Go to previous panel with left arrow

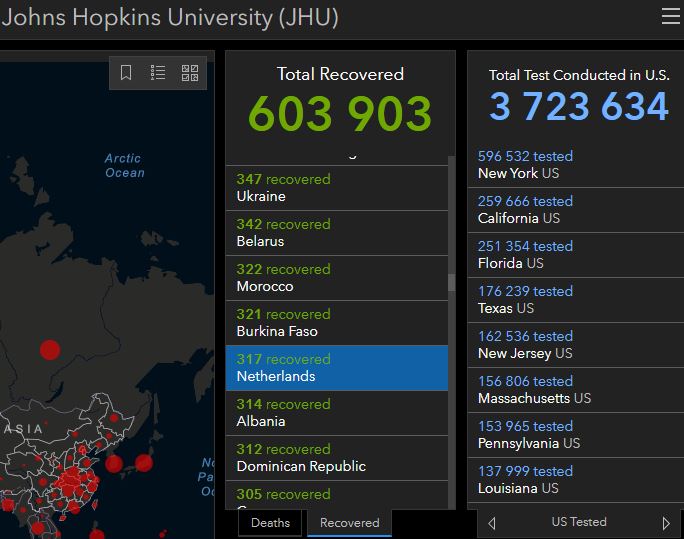[492, 523]
